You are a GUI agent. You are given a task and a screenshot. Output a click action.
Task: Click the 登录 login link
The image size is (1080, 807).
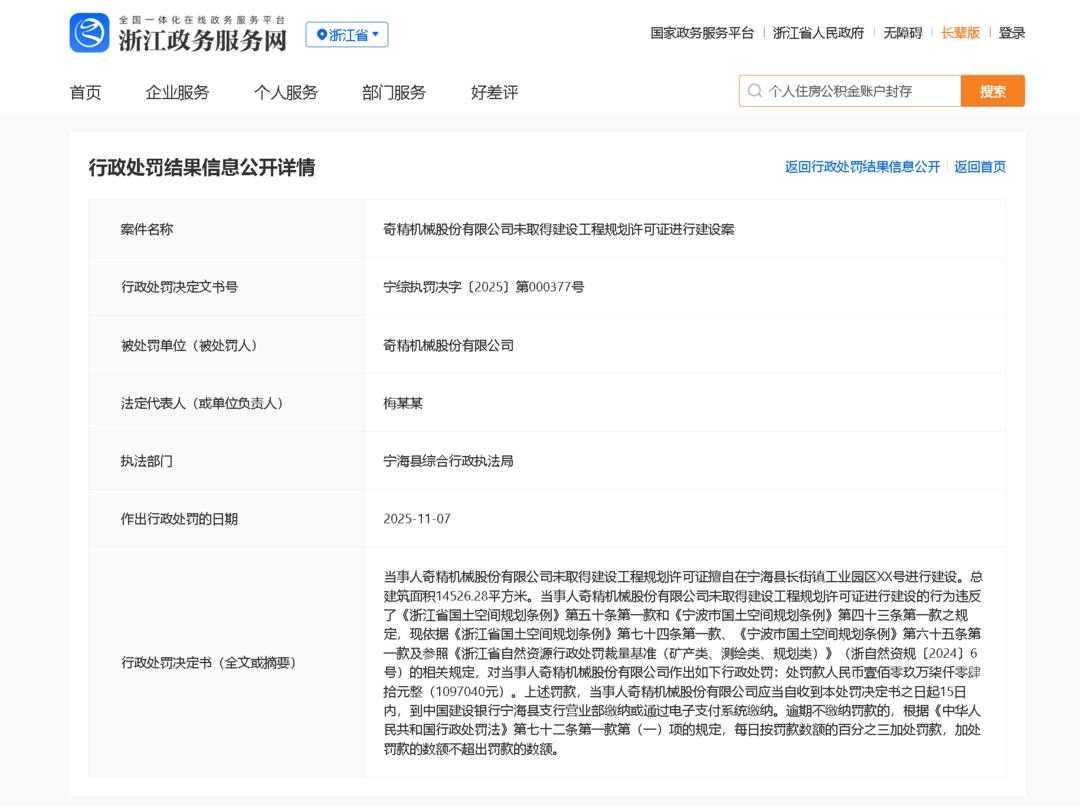1012,33
